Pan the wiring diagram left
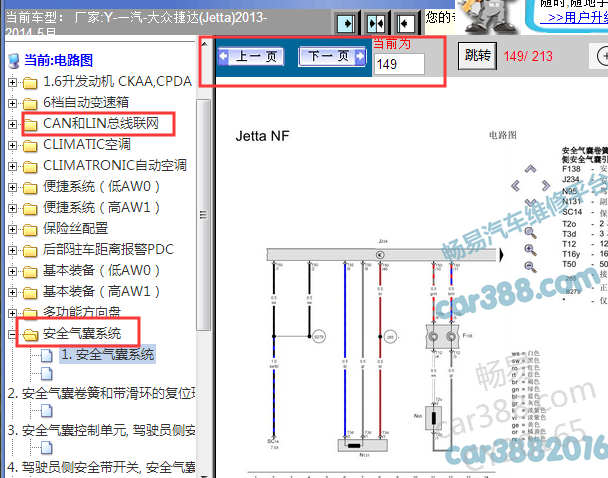Image resolution: width=608 pixels, height=478 pixels. coord(515,186)
